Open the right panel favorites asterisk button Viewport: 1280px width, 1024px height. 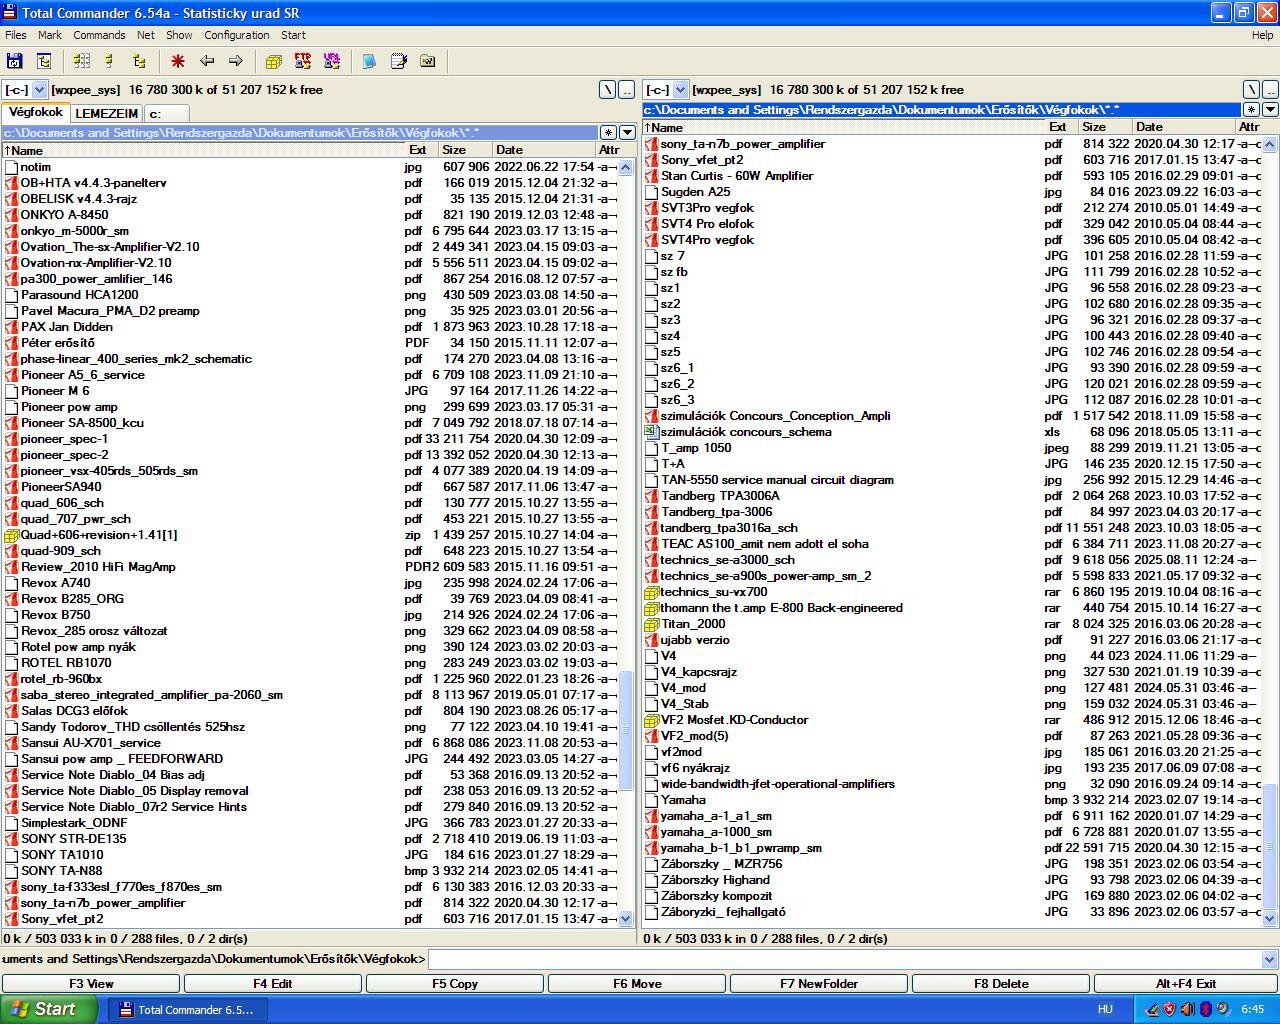coord(1251,110)
